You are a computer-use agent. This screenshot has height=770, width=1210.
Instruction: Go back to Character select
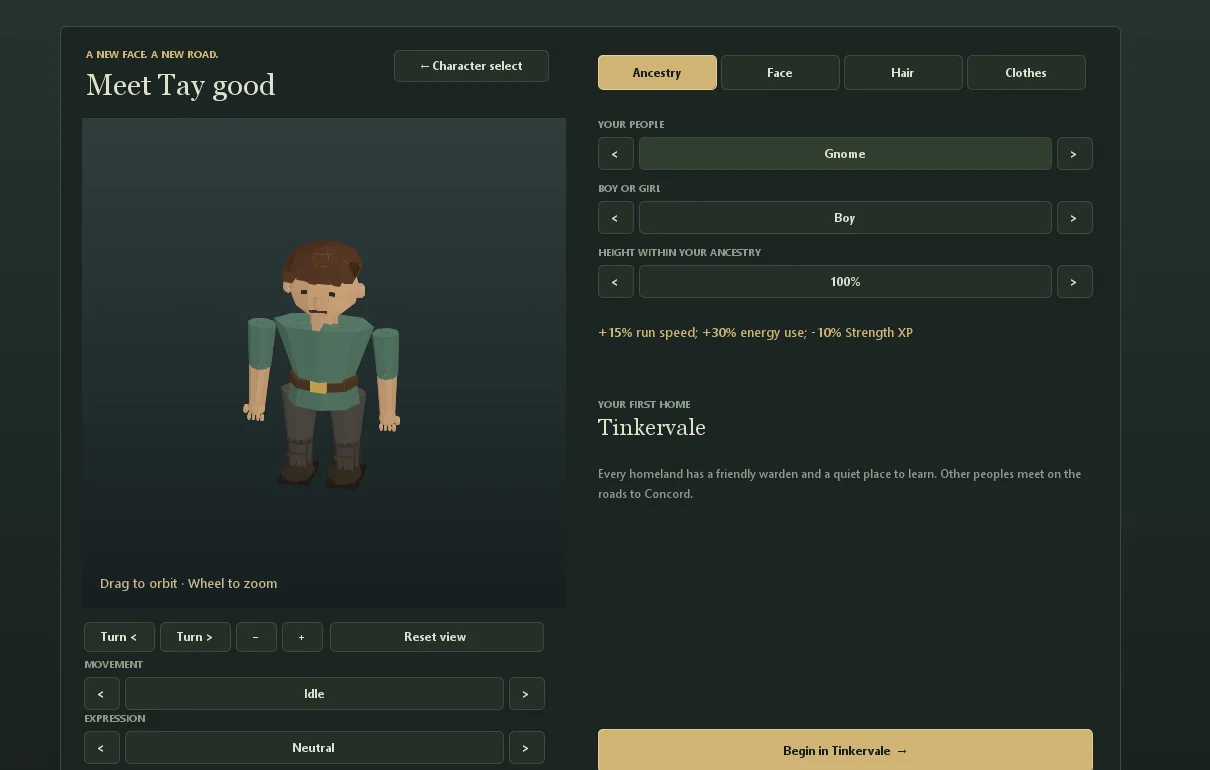471,66
